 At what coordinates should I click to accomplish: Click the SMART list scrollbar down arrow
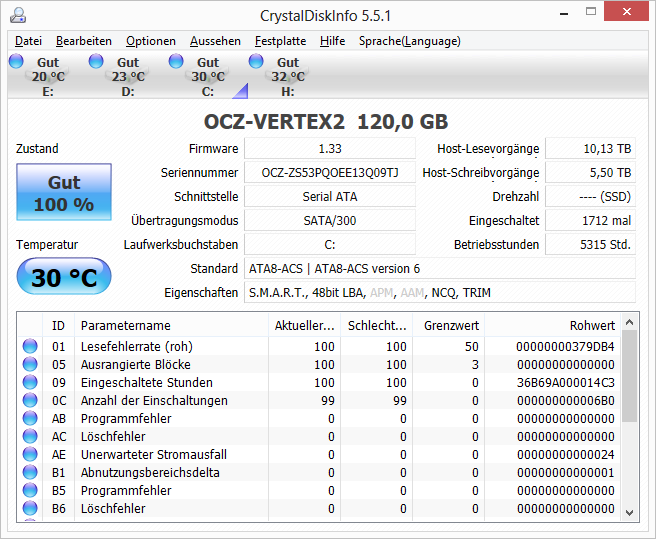click(629, 513)
